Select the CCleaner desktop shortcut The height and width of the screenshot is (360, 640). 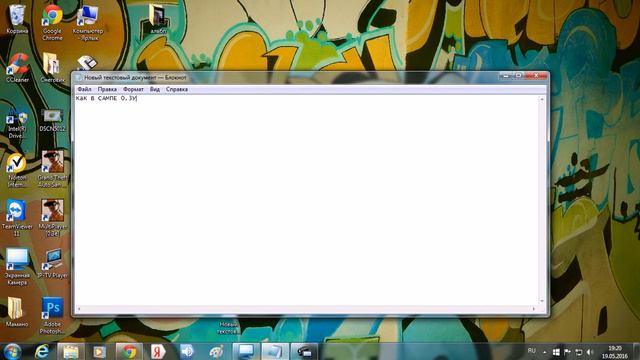[x=18, y=68]
